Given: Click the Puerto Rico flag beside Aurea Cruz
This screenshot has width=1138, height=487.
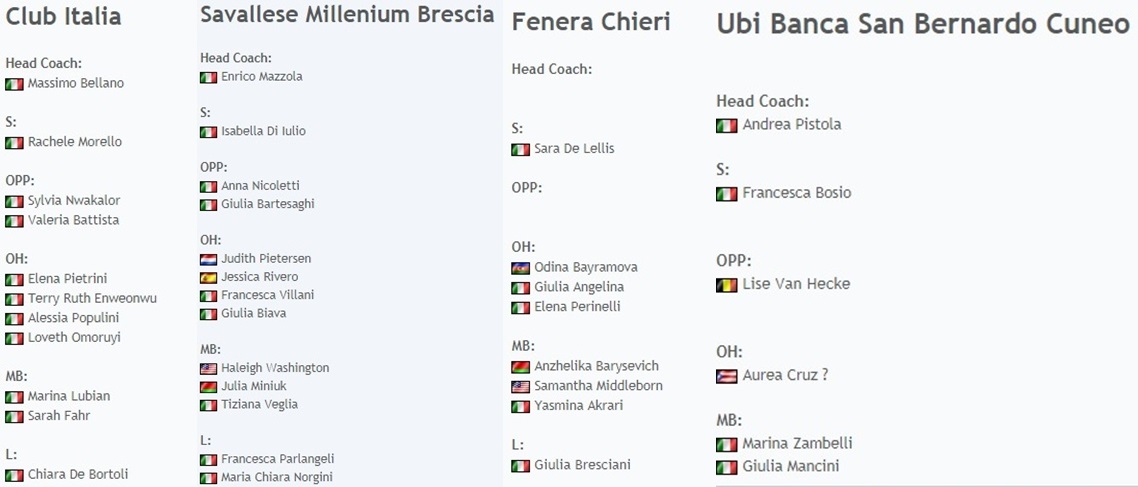Looking at the screenshot, I should tap(727, 376).
